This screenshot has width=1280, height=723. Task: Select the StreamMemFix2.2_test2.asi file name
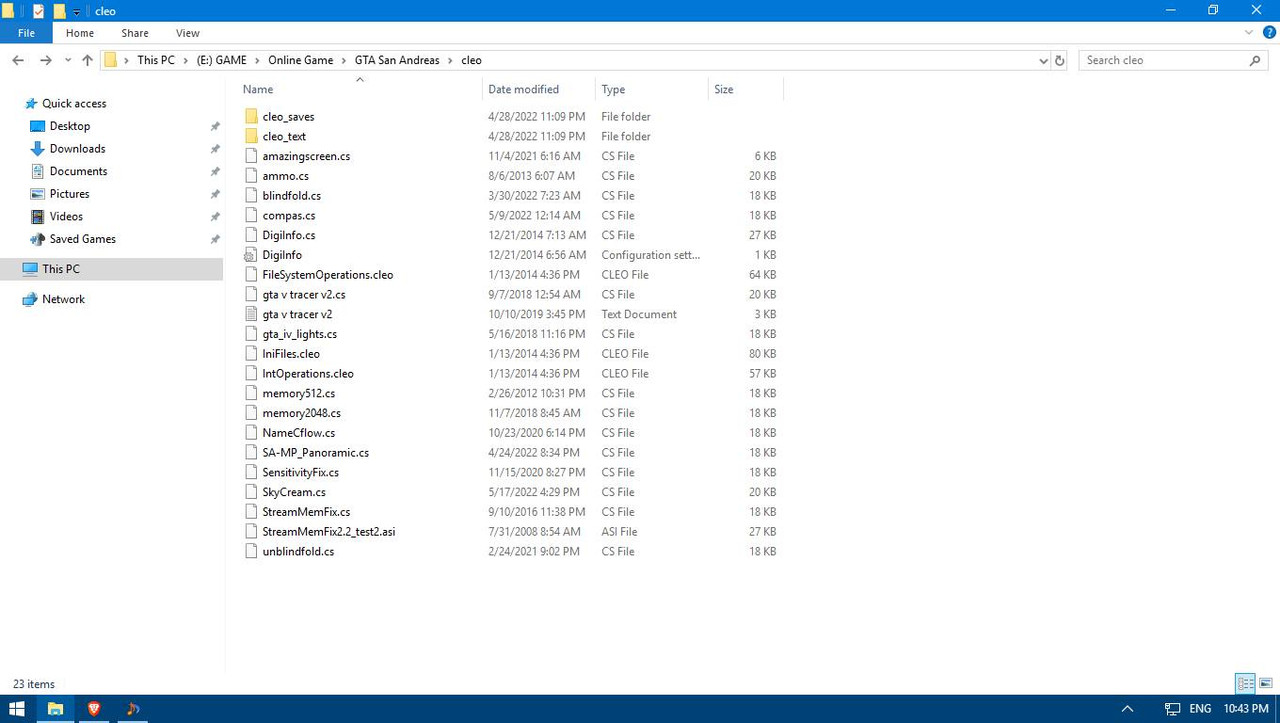pos(329,532)
